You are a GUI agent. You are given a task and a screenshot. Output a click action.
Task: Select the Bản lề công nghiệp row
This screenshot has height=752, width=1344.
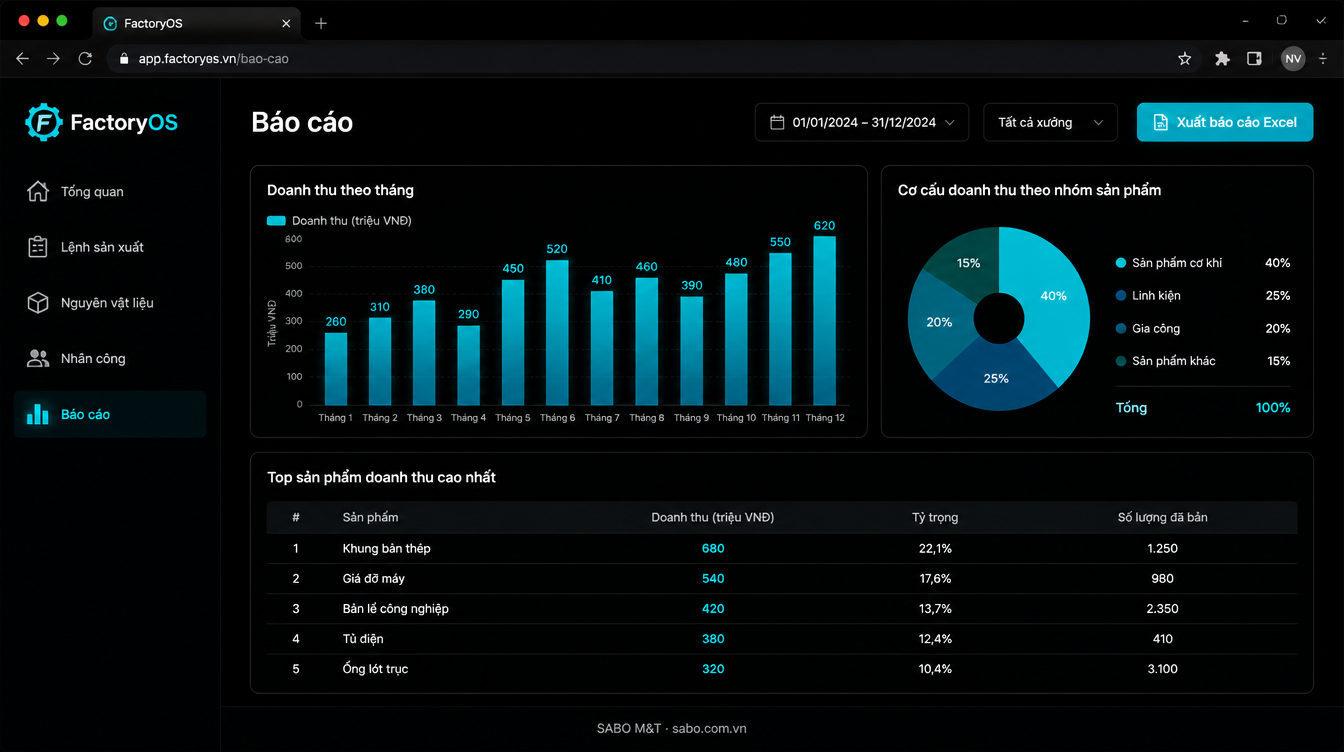coord(782,608)
